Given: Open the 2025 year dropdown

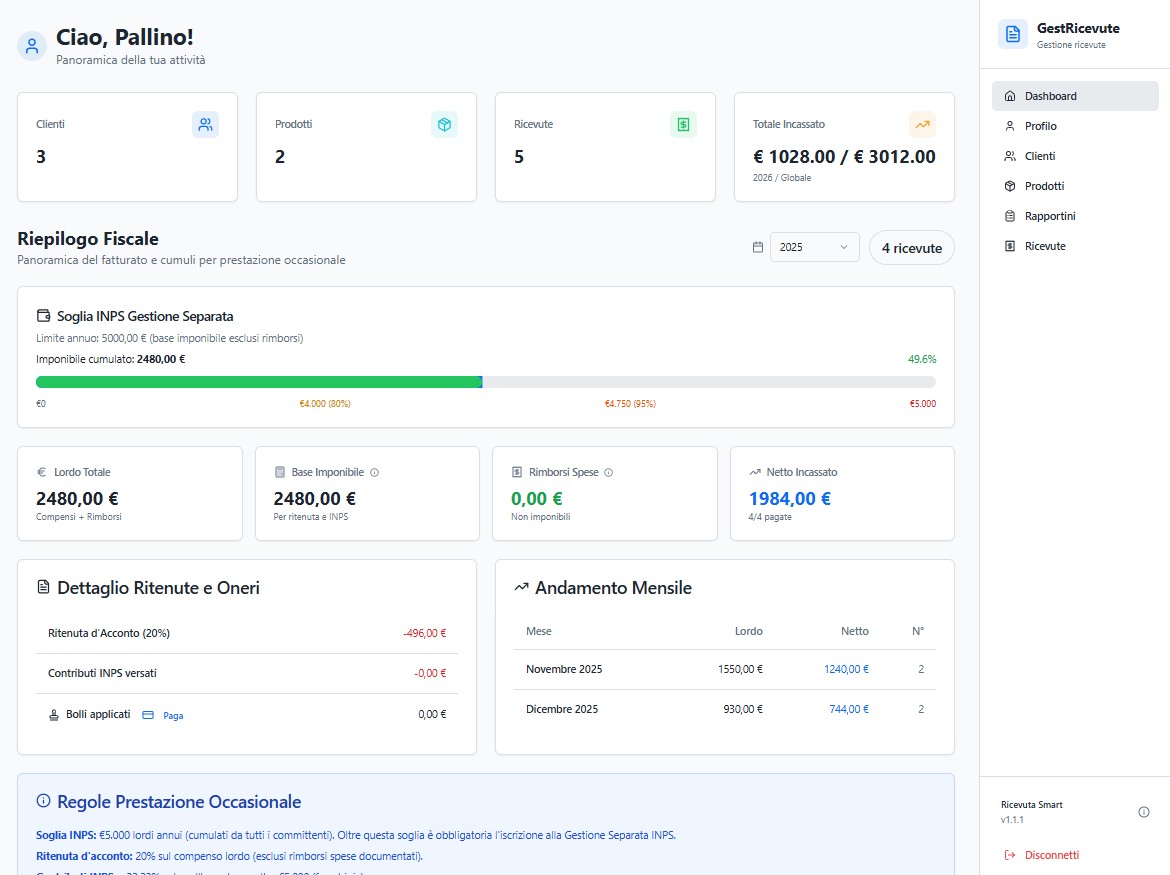Looking at the screenshot, I should (814, 247).
